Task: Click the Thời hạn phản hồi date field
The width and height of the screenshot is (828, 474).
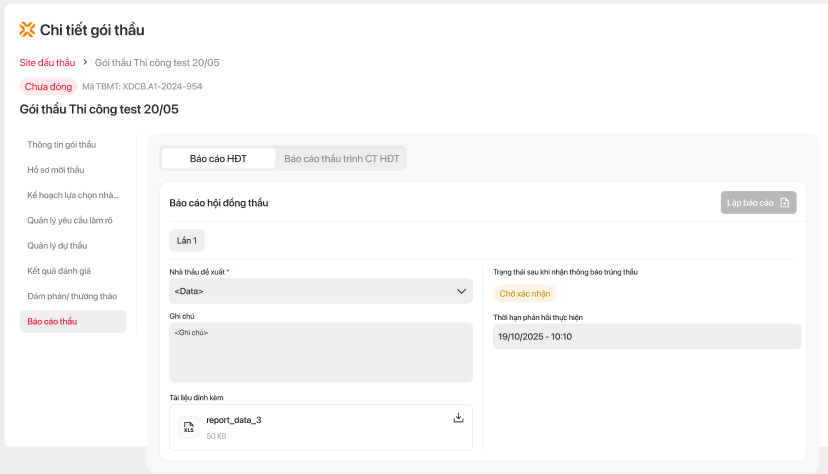Action: 647,336
